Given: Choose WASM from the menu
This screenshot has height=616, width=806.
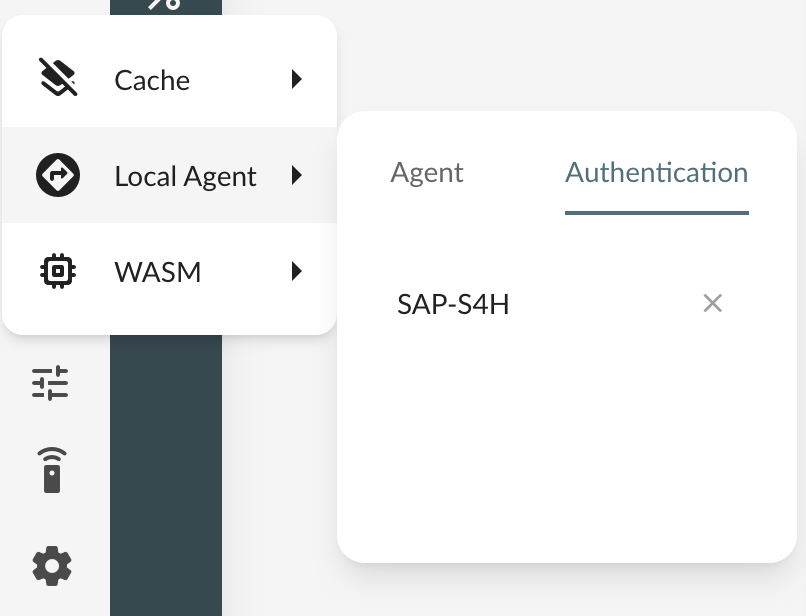Looking at the screenshot, I should 157,271.
